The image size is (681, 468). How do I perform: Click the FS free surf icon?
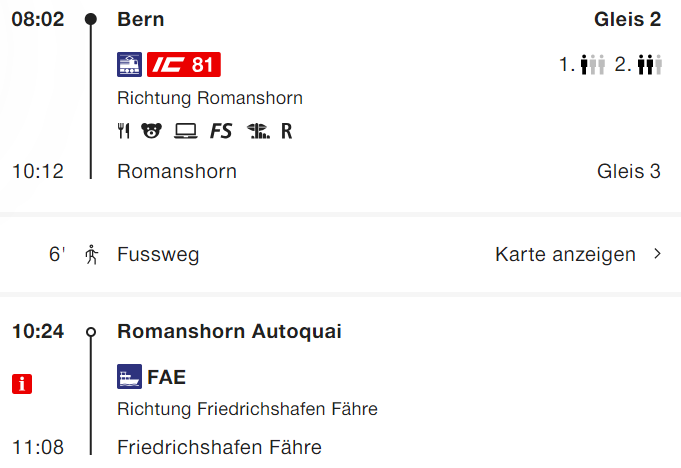[221, 131]
